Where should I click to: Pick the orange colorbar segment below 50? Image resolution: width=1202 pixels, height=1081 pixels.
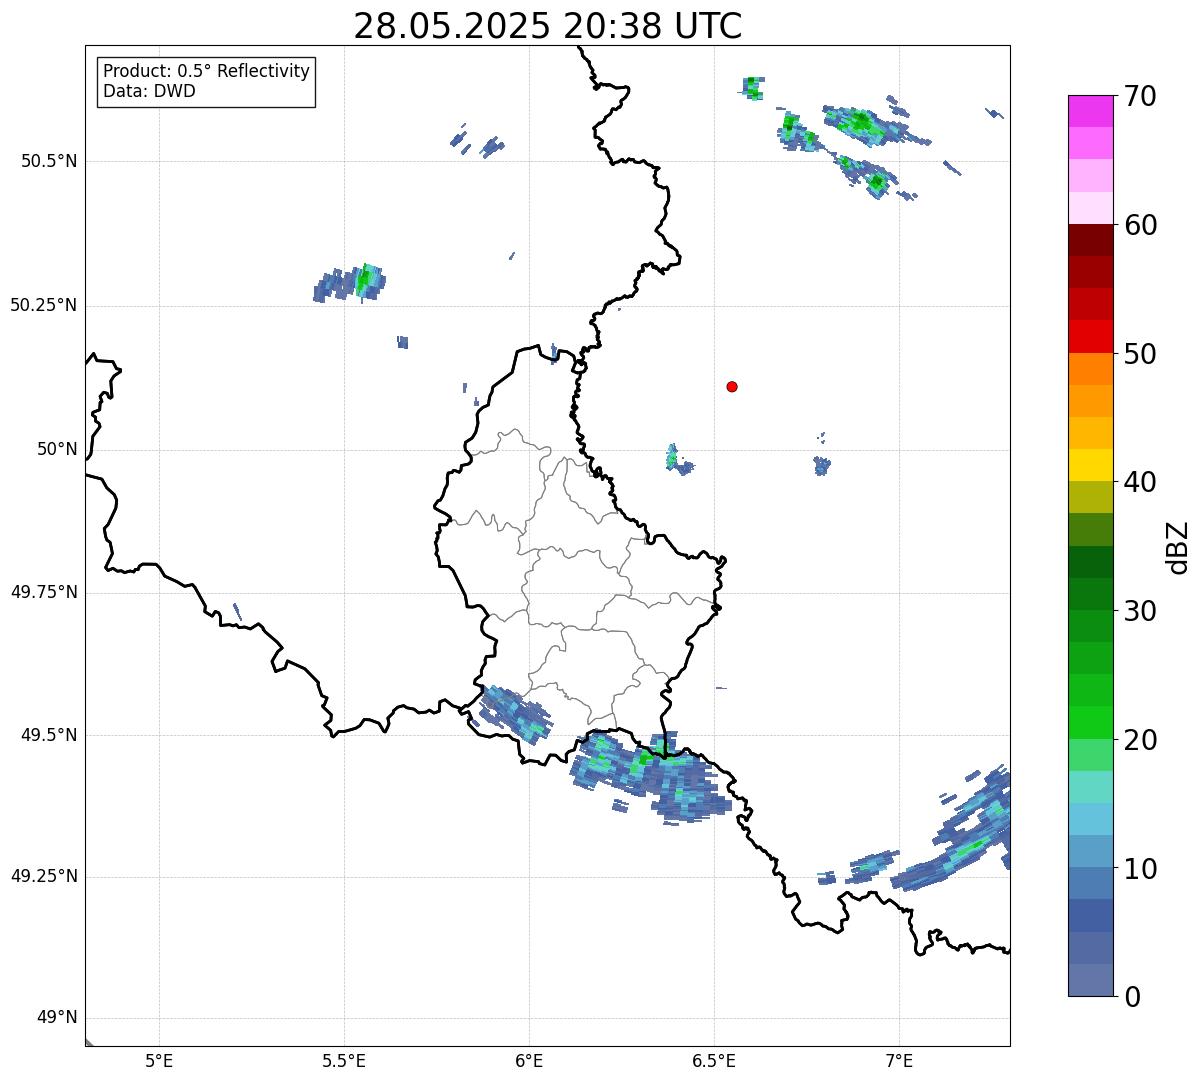tap(1091, 369)
